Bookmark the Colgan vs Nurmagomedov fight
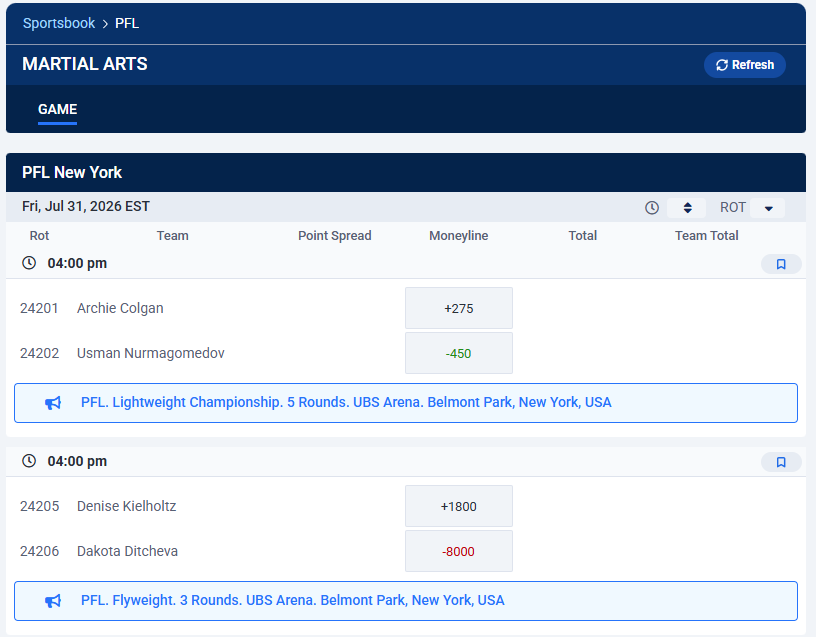Screen dimensions: 816x637 coord(781,264)
